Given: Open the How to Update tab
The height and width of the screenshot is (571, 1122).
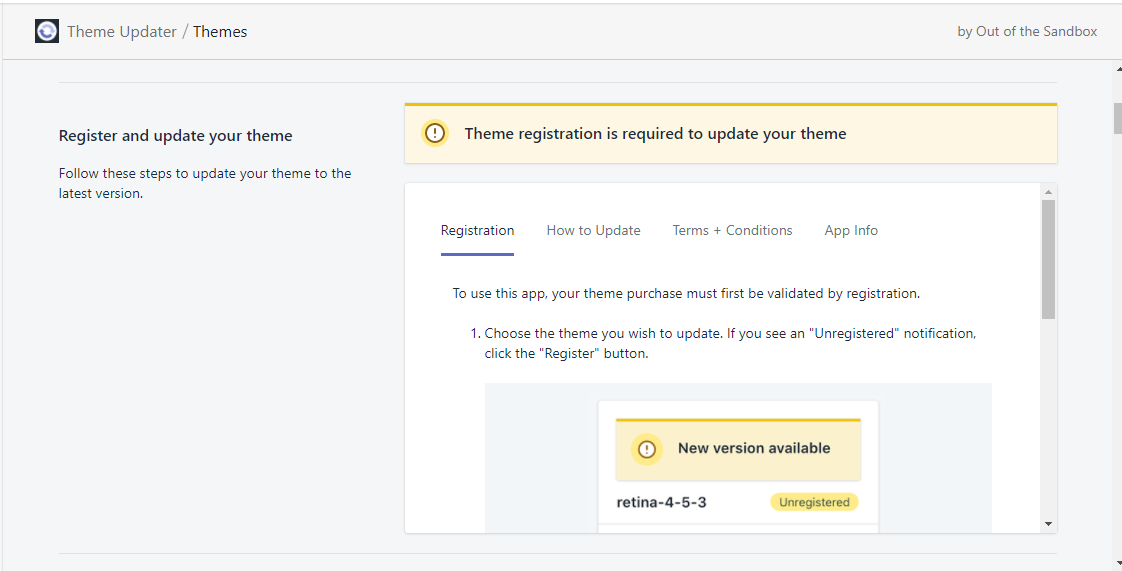Looking at the screenshot, I should (593, 230).
